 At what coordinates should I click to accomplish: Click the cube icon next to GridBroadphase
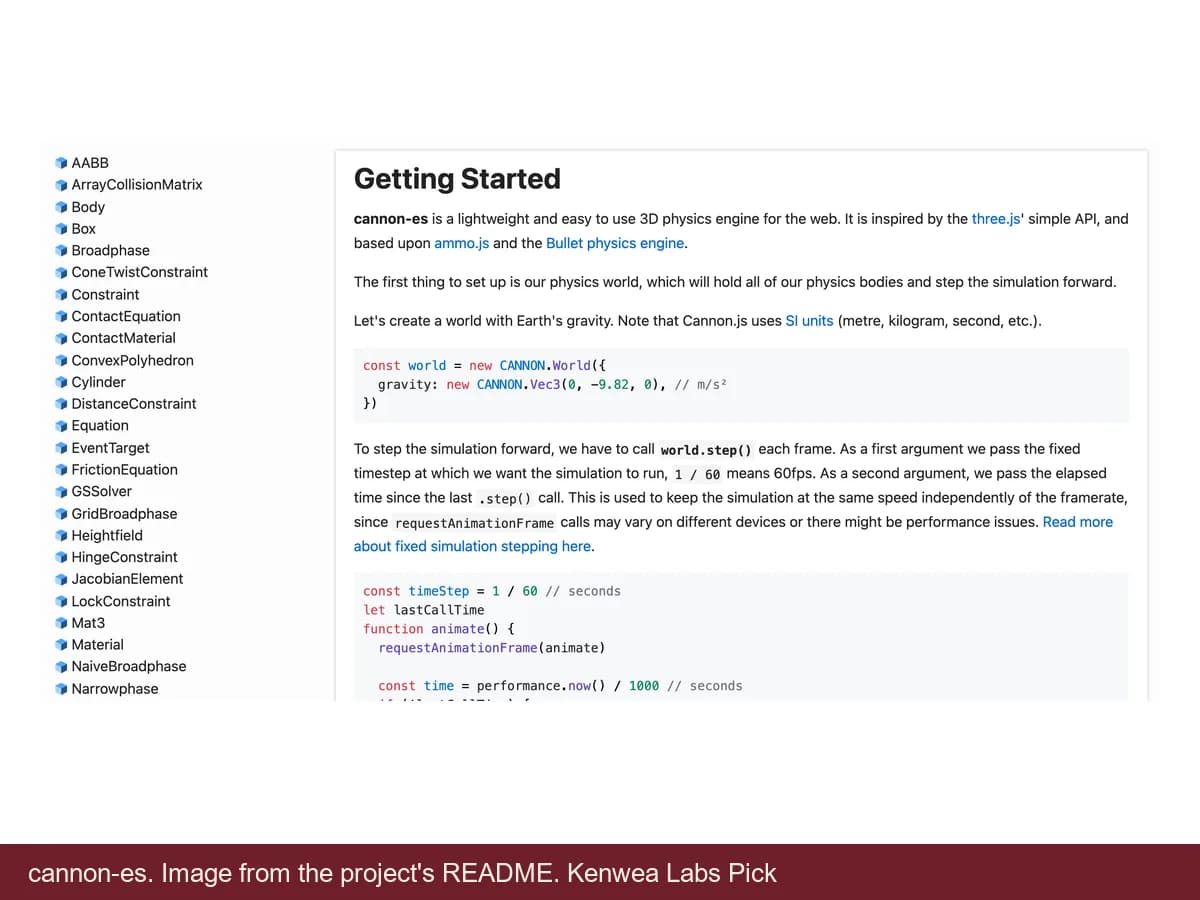tap(62, 514)
